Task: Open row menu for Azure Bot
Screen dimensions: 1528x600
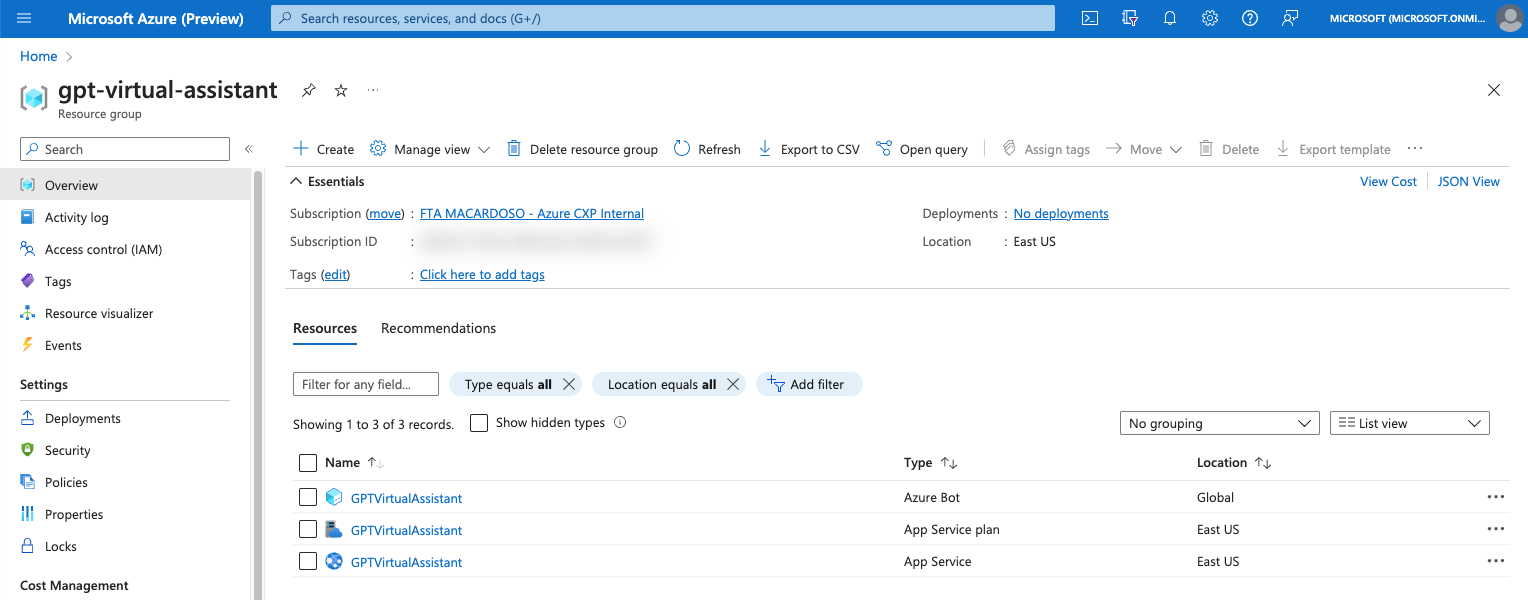Action: (1496, 497)
